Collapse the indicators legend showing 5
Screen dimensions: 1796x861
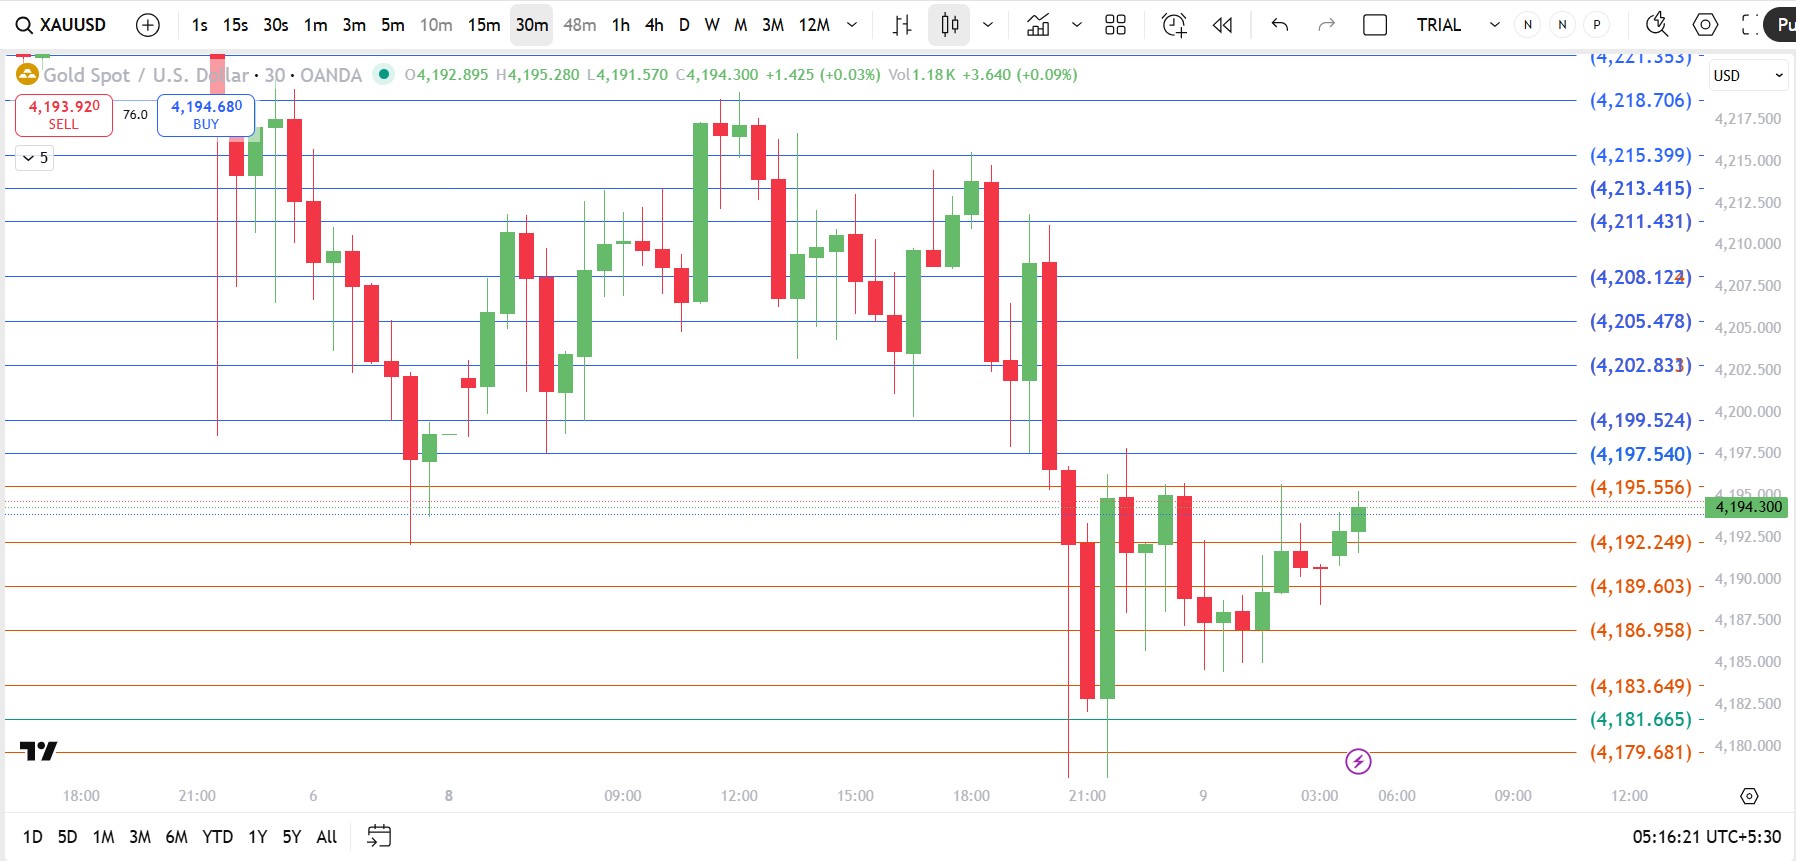[34, 158]
